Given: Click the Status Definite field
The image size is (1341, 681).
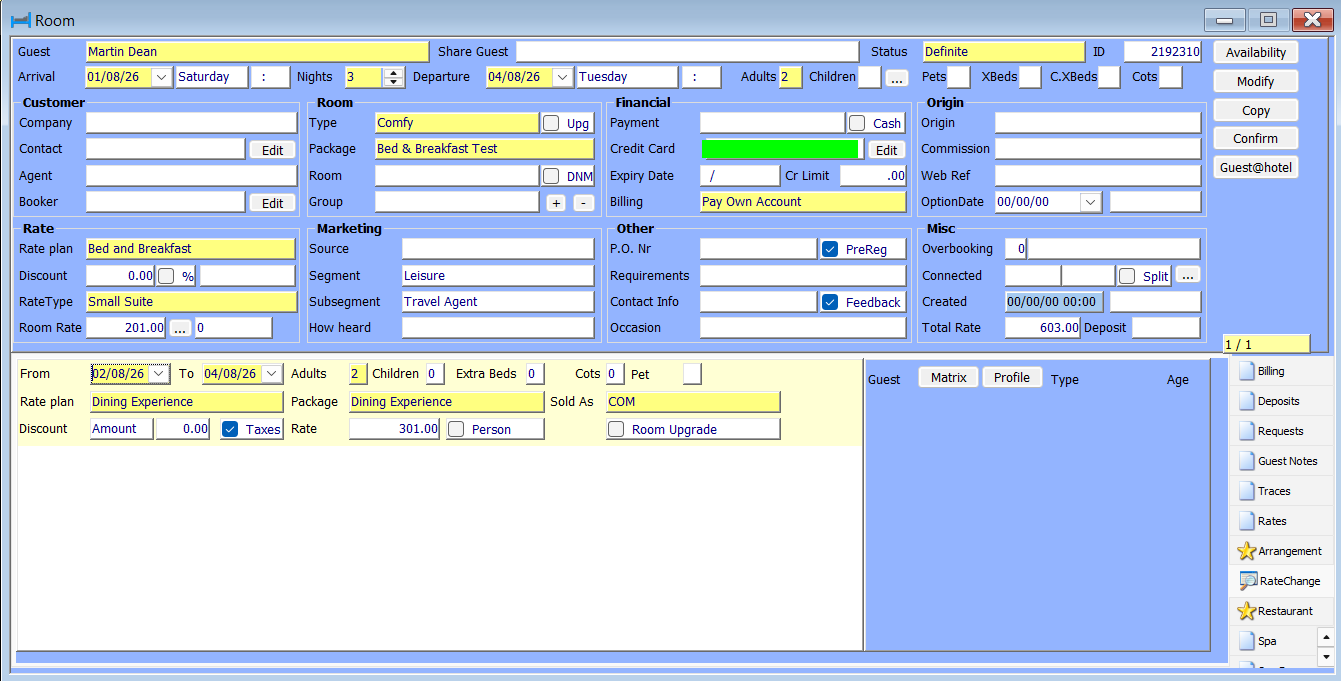Looking at the screenshot, I should (x=1003, y=52).
